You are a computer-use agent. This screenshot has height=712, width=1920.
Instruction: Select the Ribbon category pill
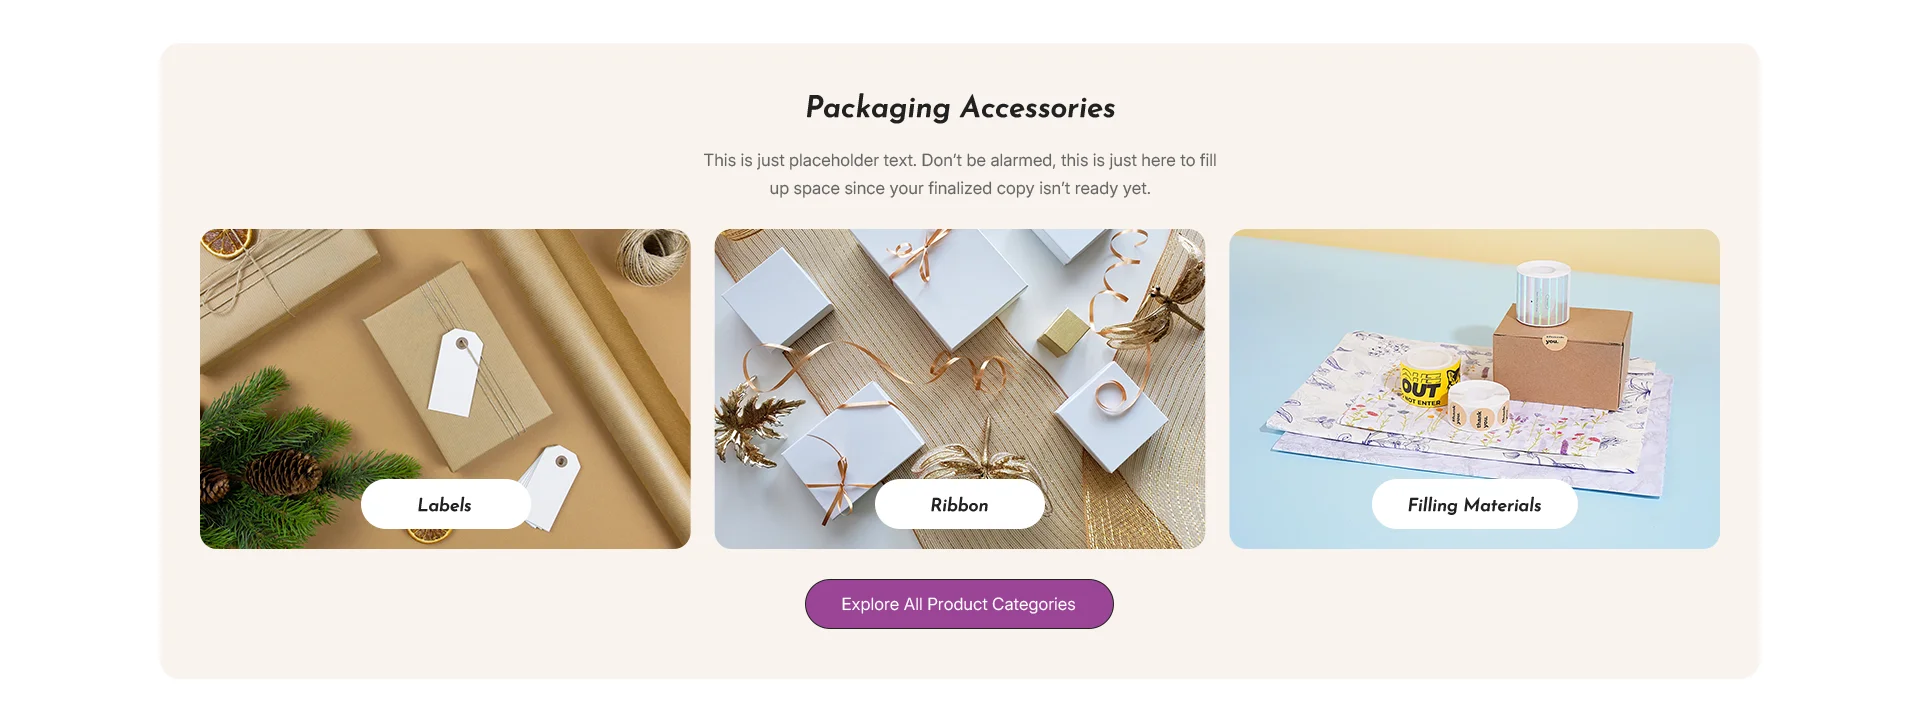tap(959, 504)
